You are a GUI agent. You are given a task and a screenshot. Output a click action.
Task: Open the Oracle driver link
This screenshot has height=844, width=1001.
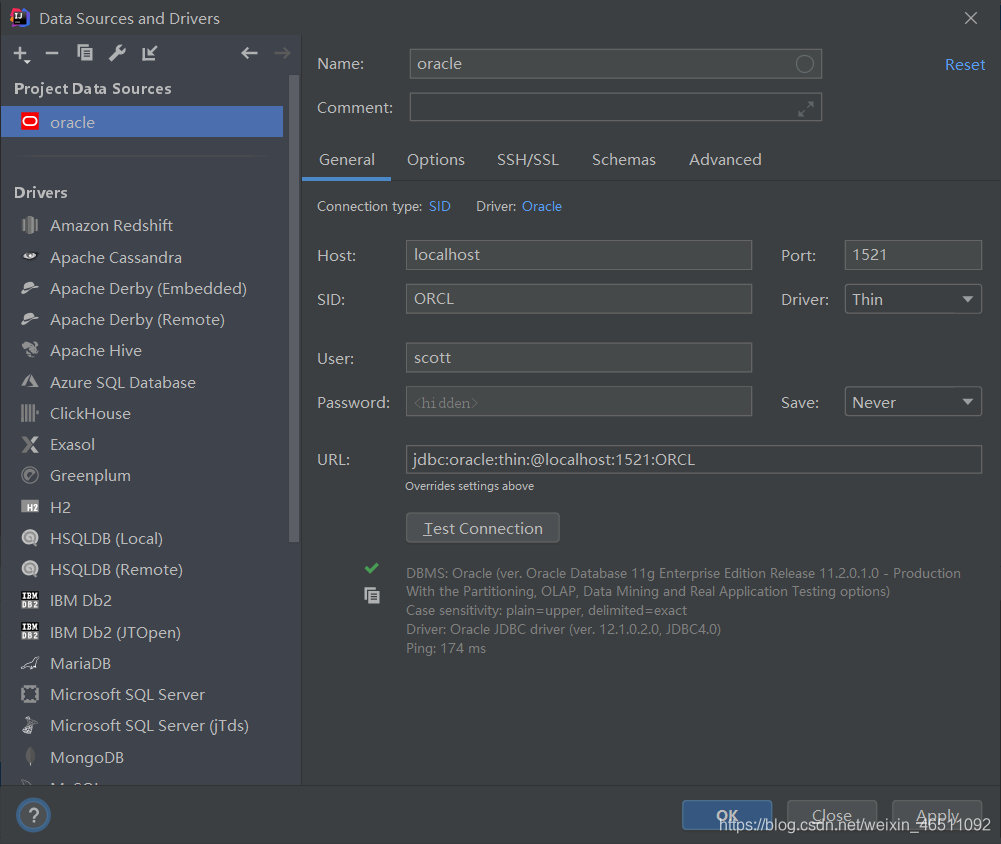coord(542,206)
